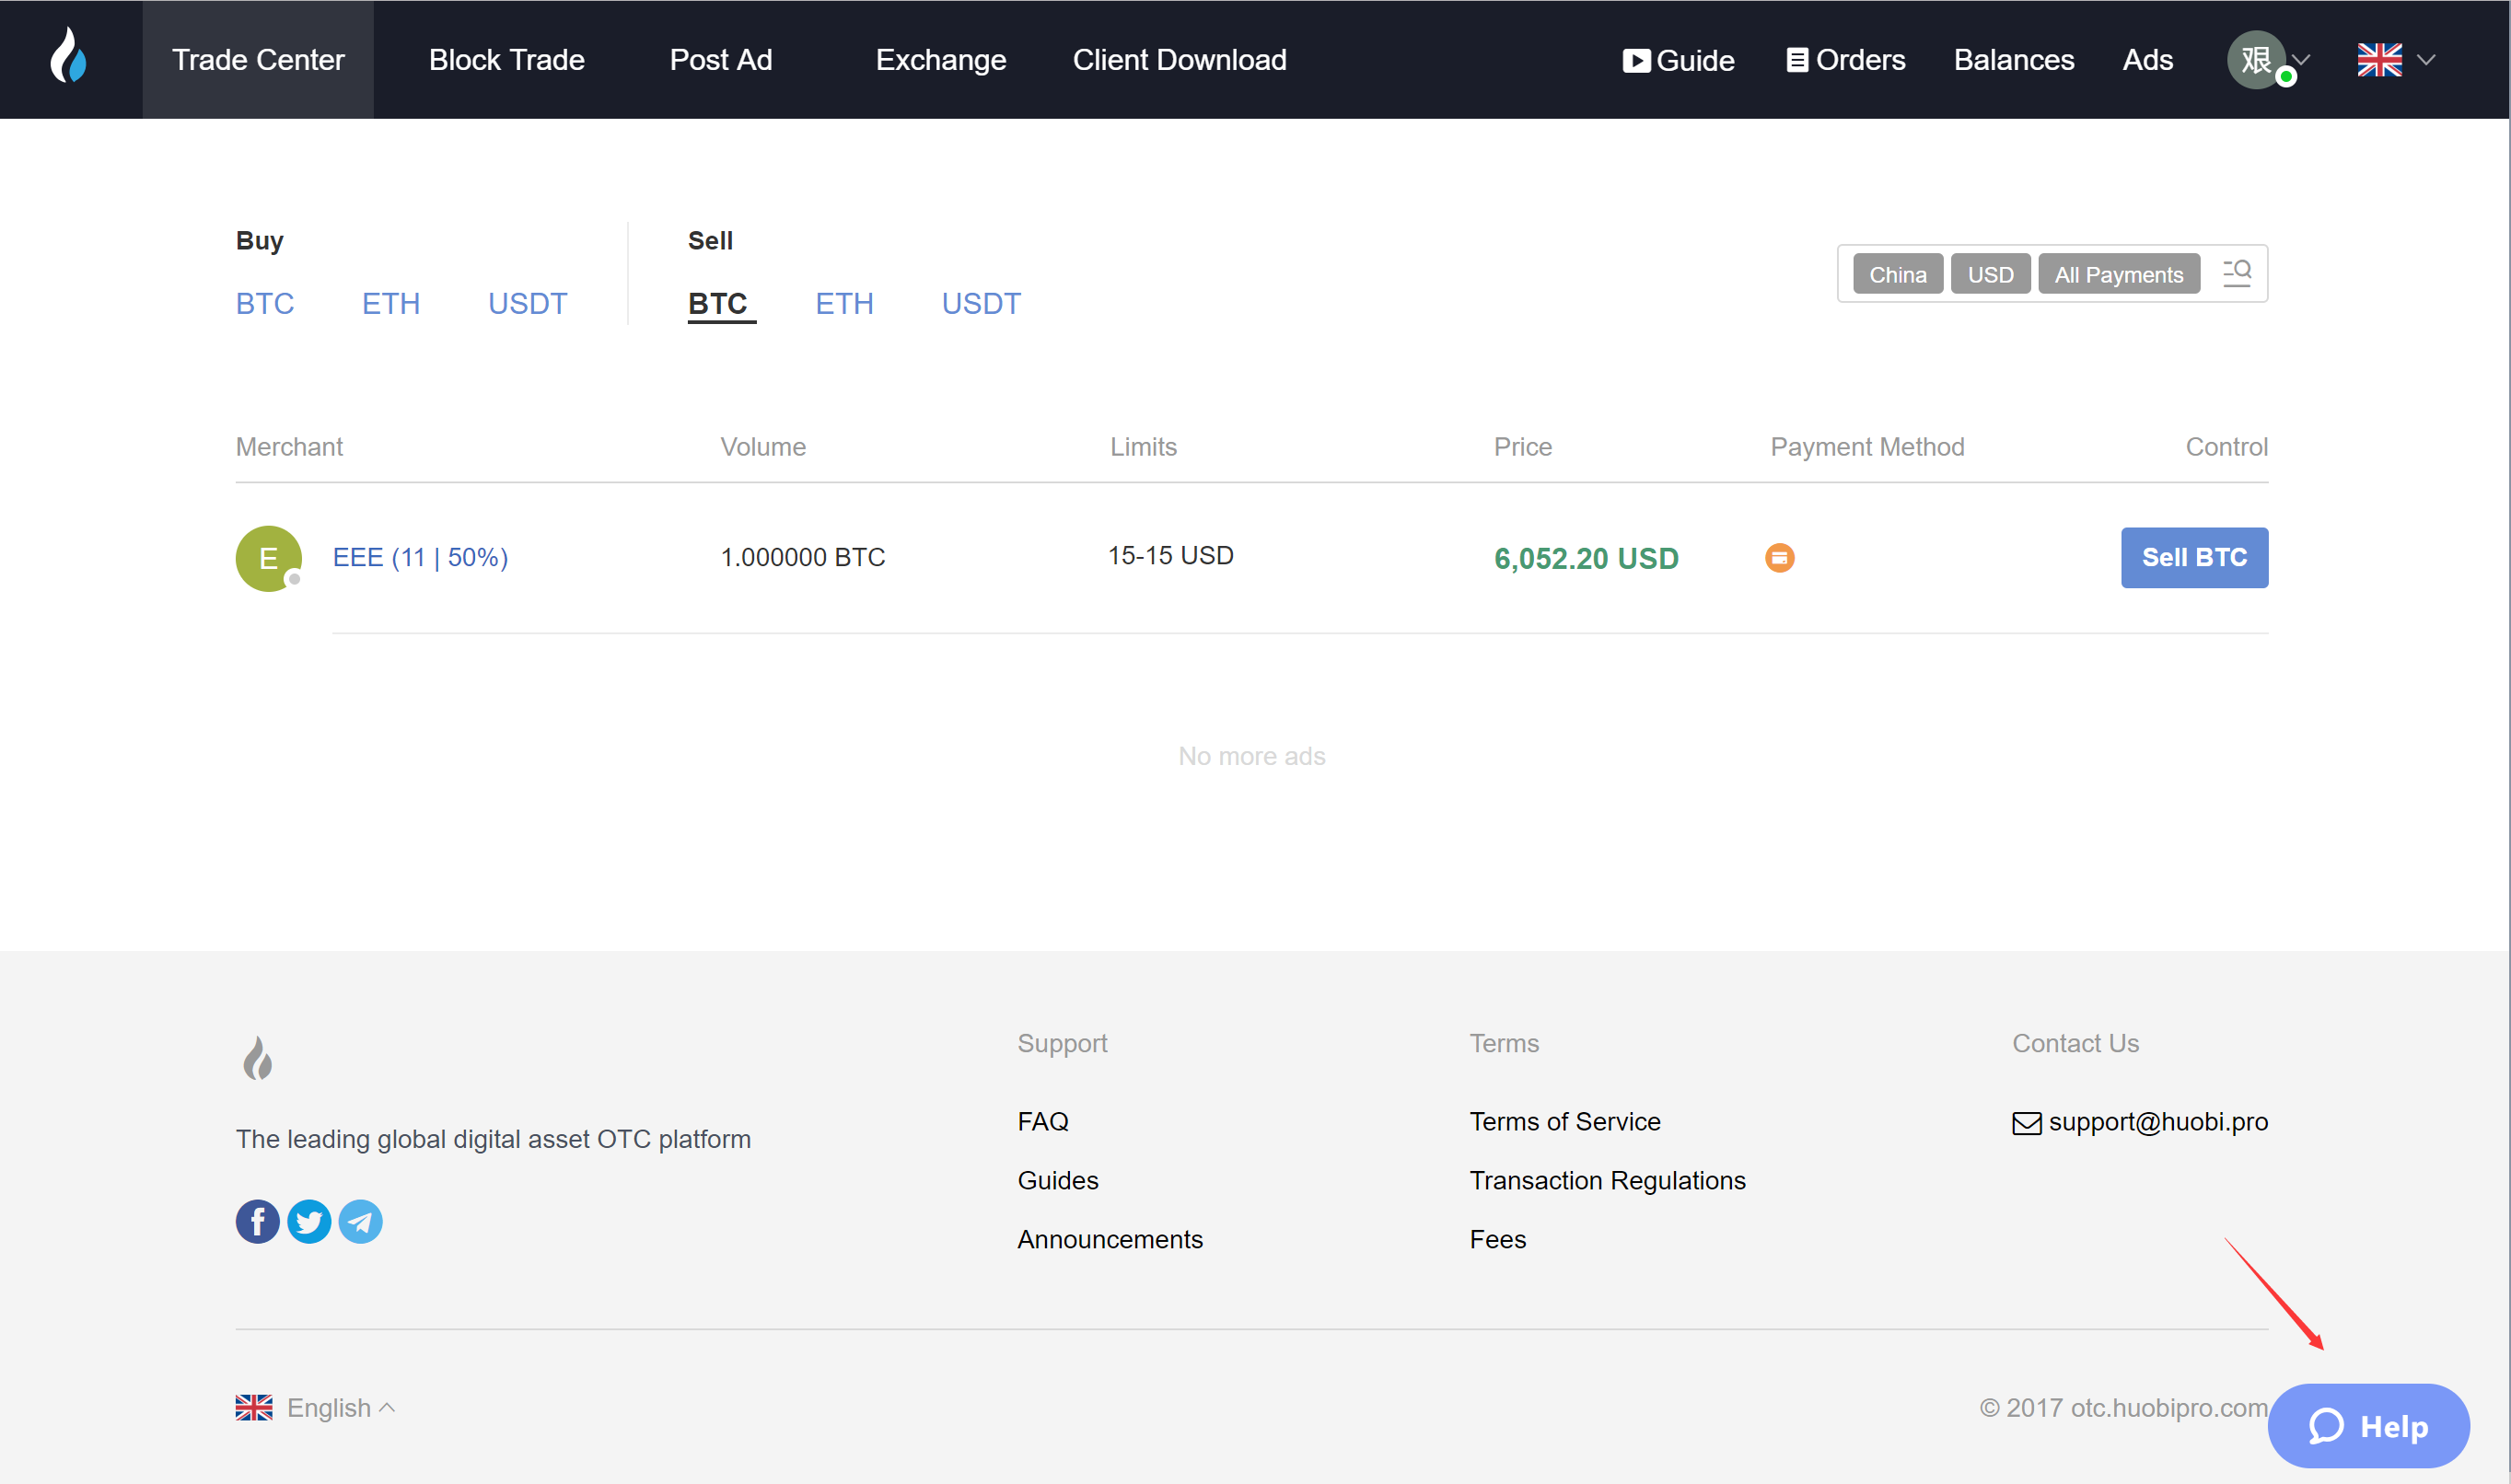
Task: Click the Payment Method column header
Action: coord(1867,446)
